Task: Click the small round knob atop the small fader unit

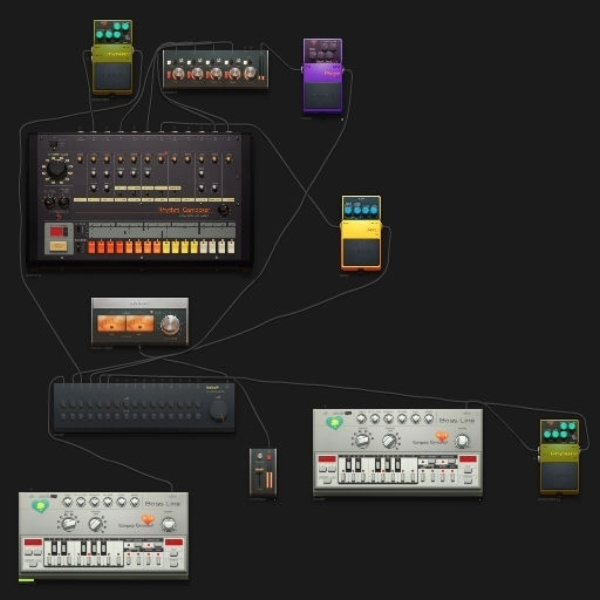Action: coord(260,456)
